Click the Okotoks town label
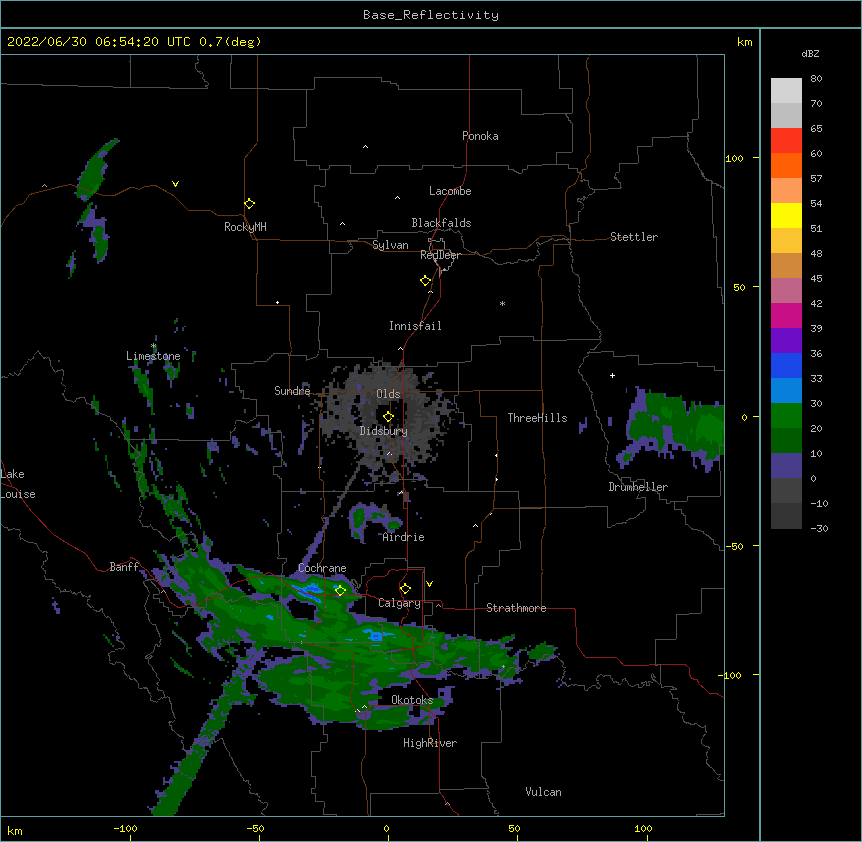Image resolution: width=862 pixels, height=842 pixels. (412, 700)
